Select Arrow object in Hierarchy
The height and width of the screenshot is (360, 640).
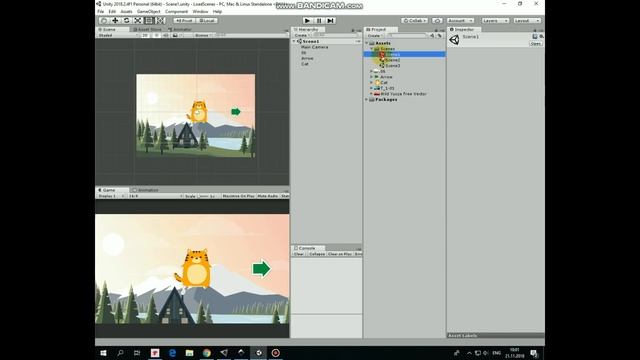(307, 58)
